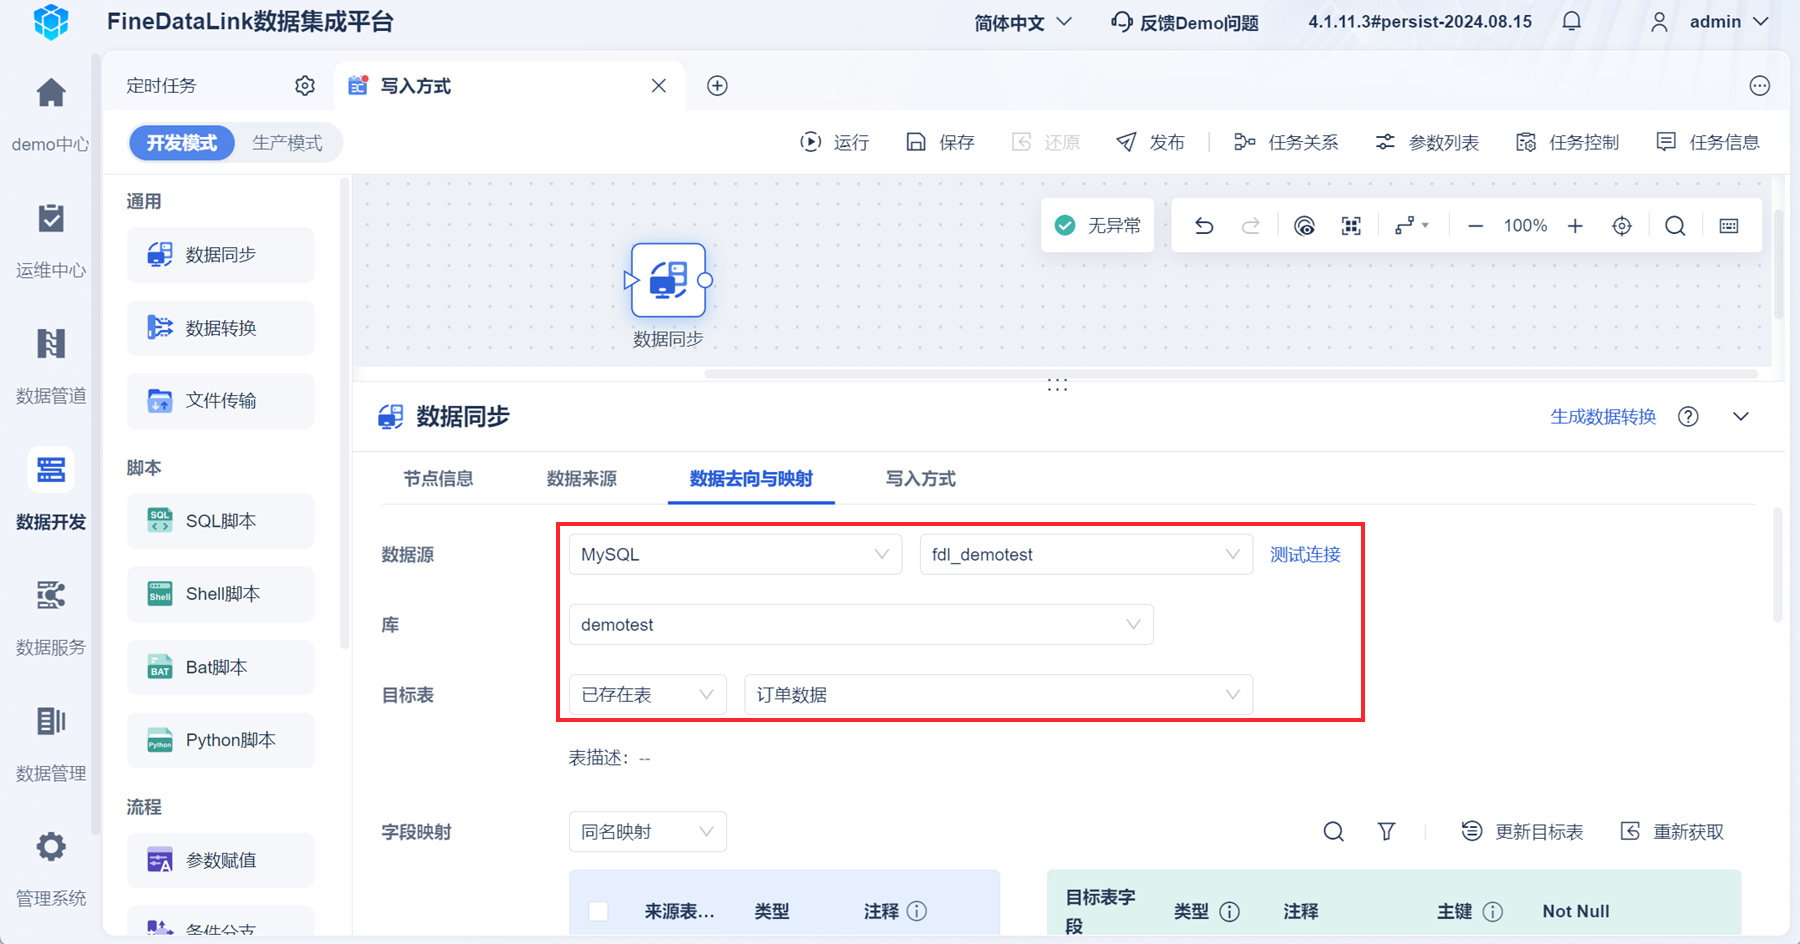Show 注释 info in source table header
The image size is (1800, 944).
point(917,911)
